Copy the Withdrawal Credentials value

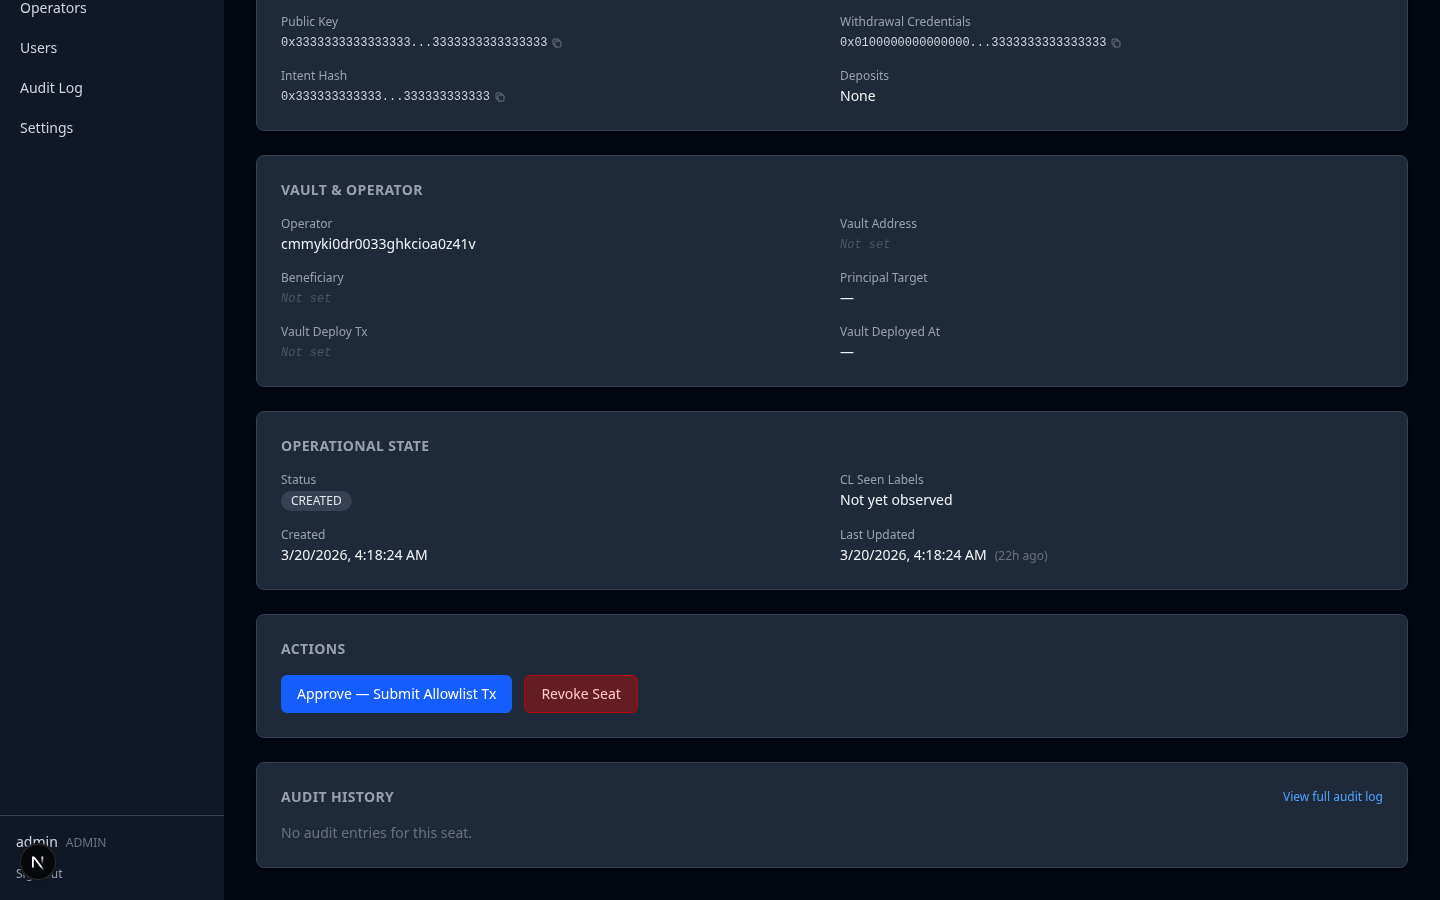click(1116, 42)
